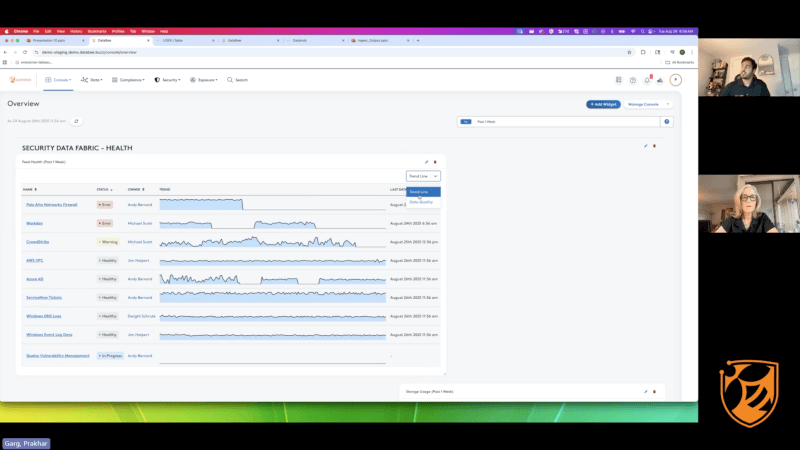The height and width of the screenshot is (450, 800).
Task: Open the Windows Event Log Data feed link
Action: 49,335
